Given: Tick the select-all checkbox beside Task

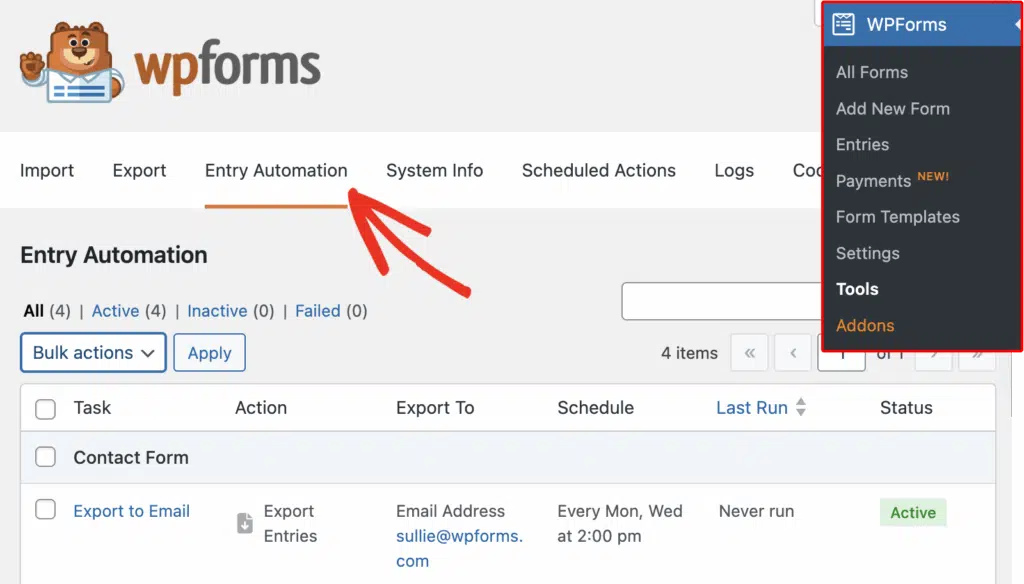Looking at the screenshot, I should [45, 409].
